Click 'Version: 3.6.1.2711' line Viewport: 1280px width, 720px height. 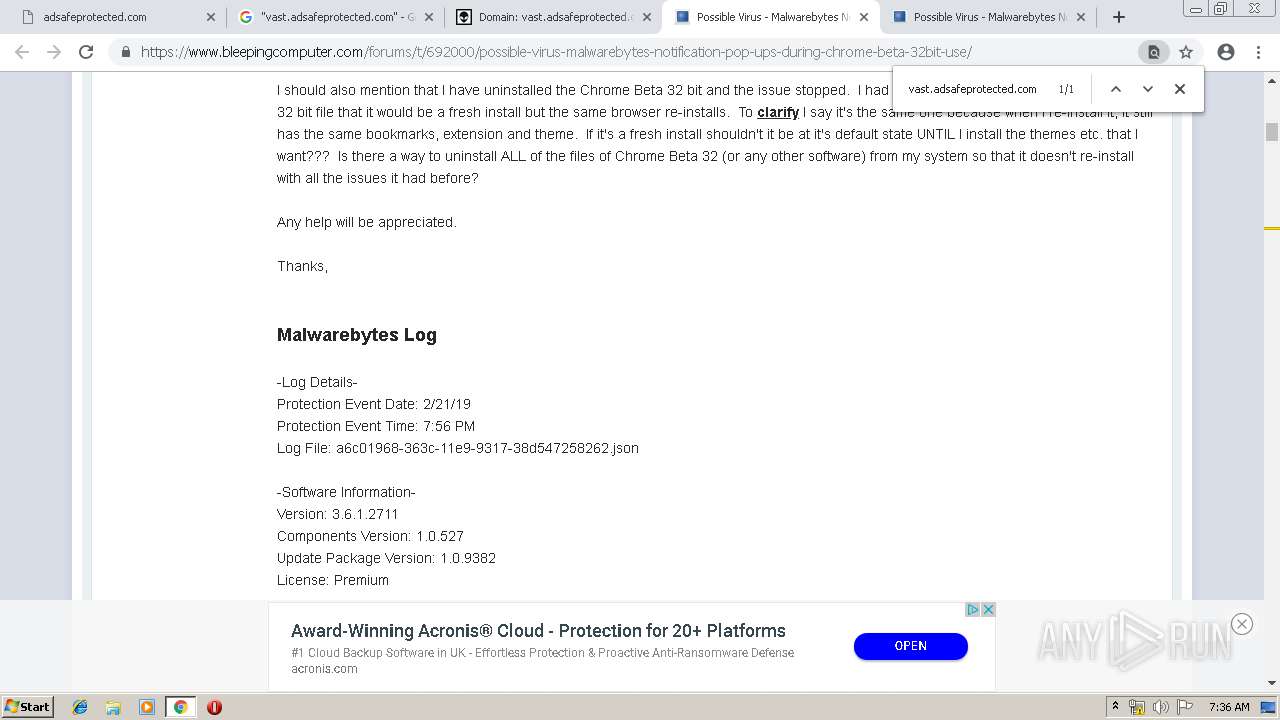338,514
